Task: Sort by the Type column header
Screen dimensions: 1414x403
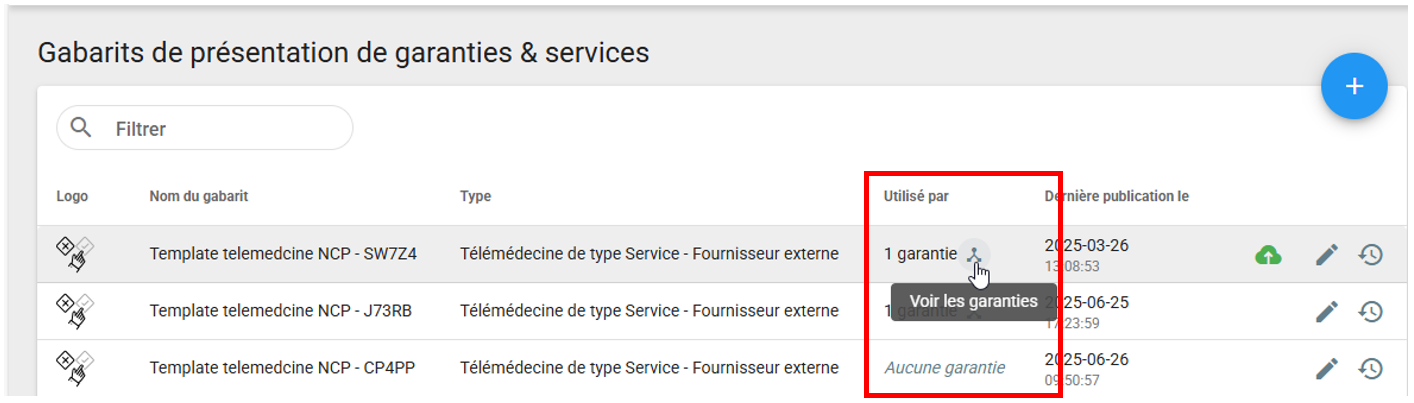Action: pyautogui.click(x=475, y=196)
